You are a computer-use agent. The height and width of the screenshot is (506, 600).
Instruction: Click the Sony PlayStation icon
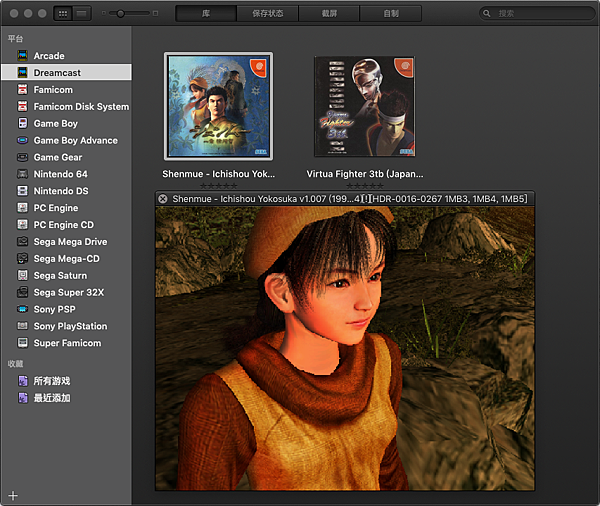pos(23,326)
